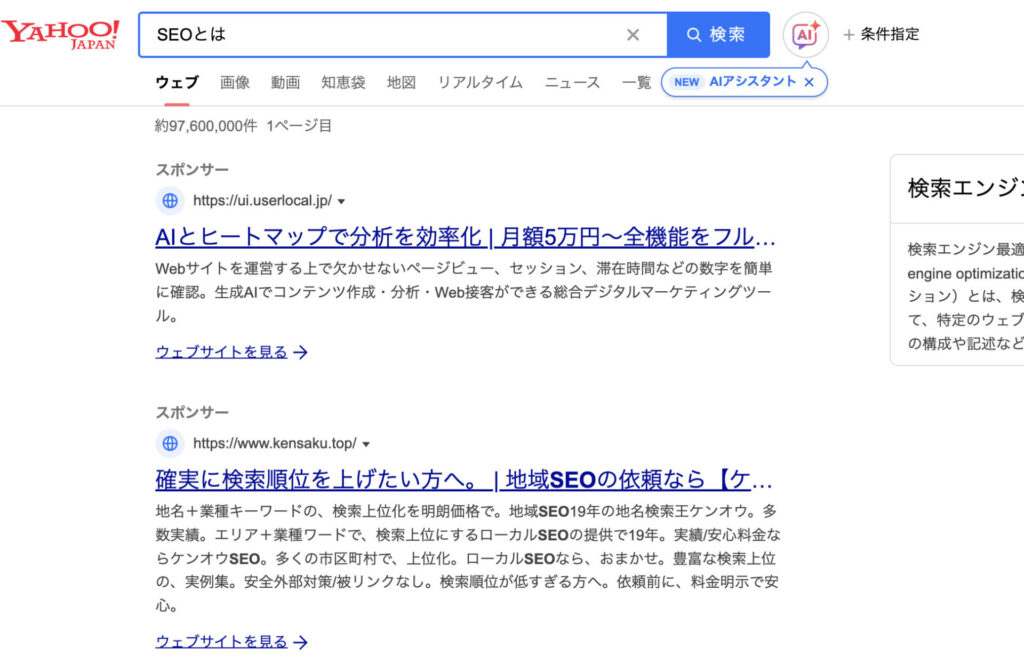Open the AIとヒートマップで分析を効率化 ad title
Viewport: 1024px width, 671px height.
[466, 237]
